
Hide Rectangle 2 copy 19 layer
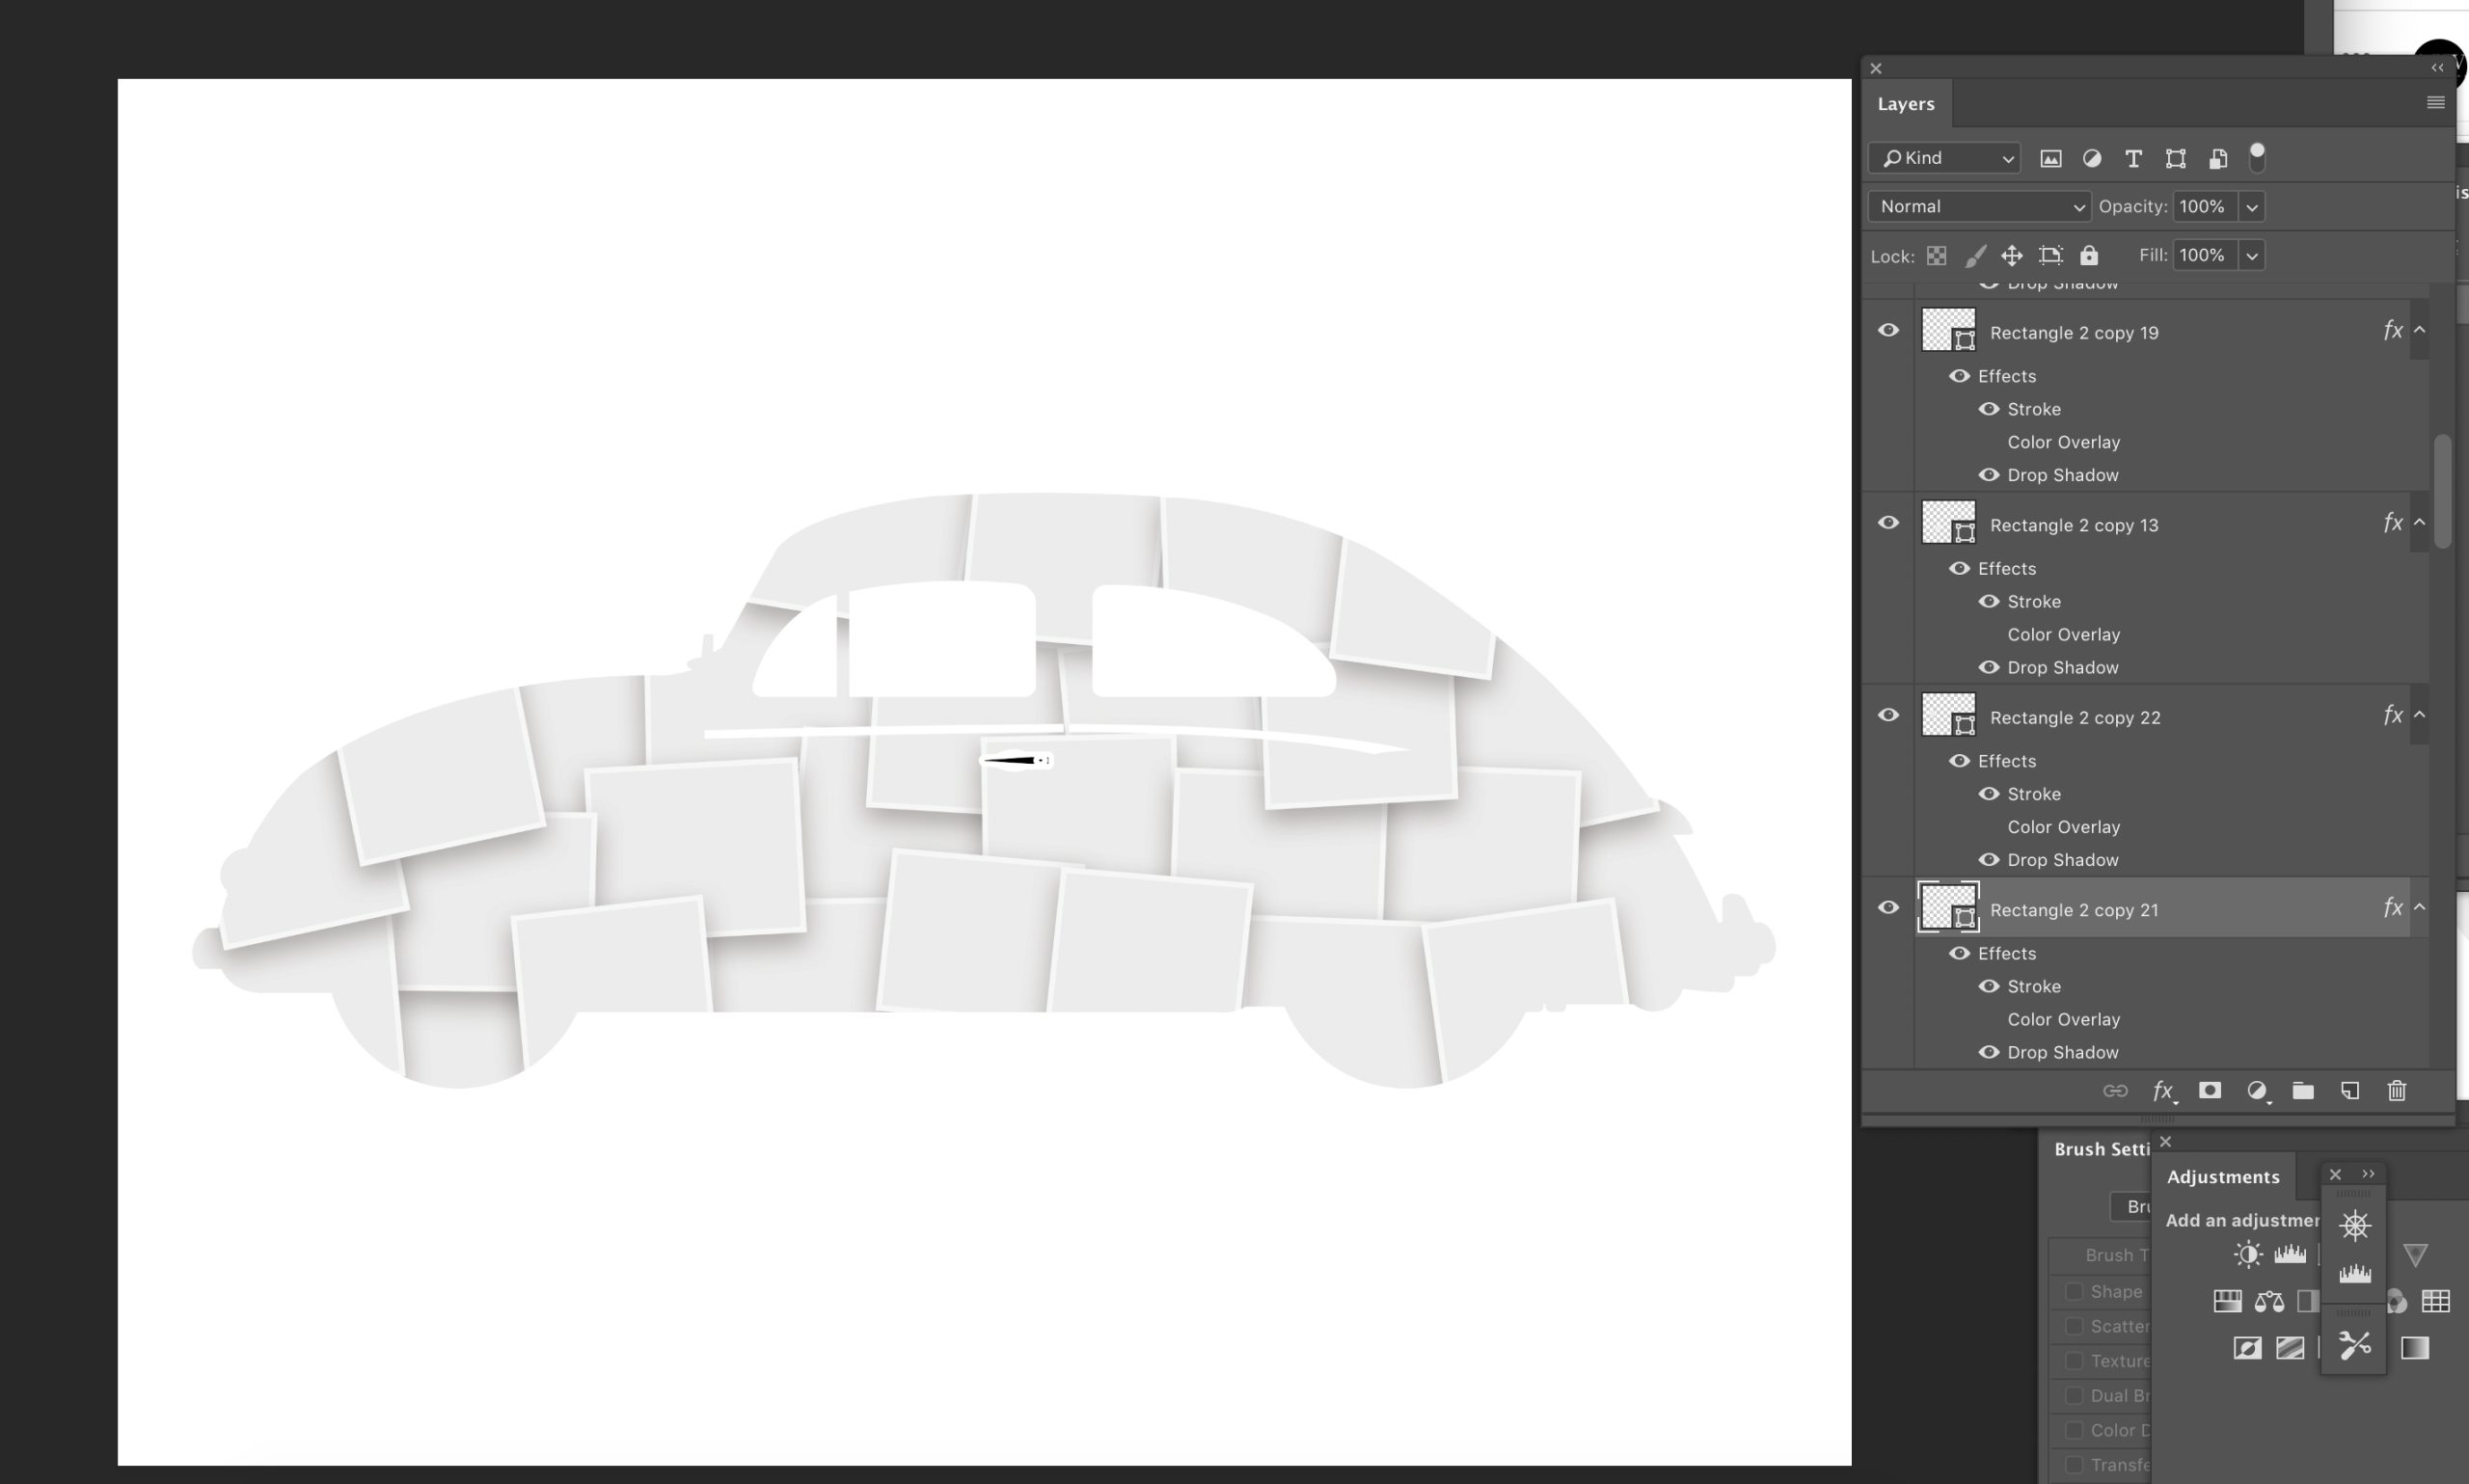(1888, 330)
